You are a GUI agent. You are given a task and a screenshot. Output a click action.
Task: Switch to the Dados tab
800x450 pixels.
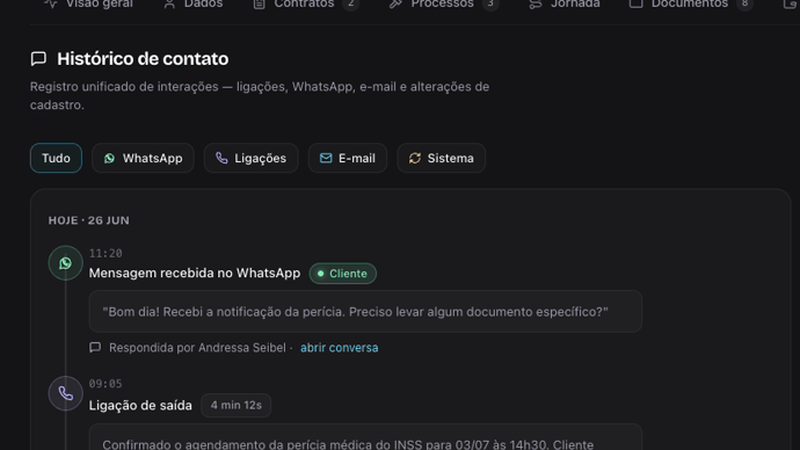tap(193, 4)
